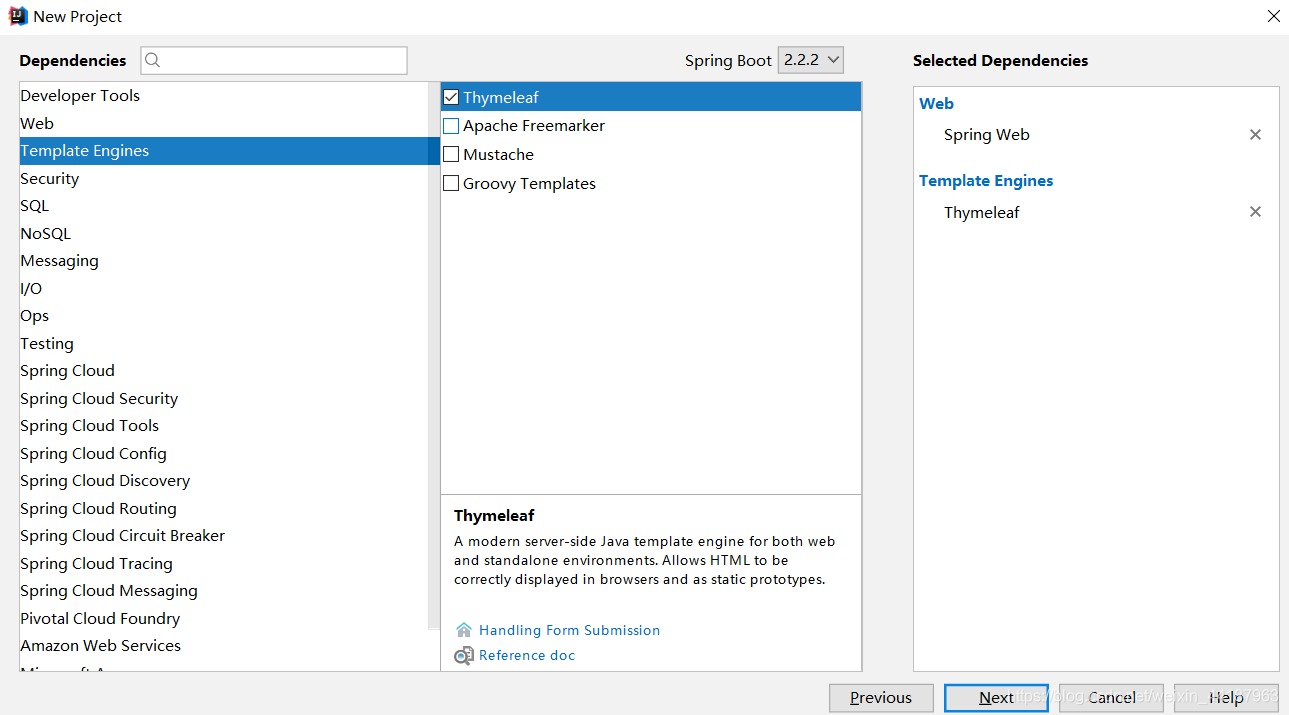The width and height of the screenshot is (1289, 715).
Task: Select the Testing category
Action: pyautogui.click(x=225, y=344)
